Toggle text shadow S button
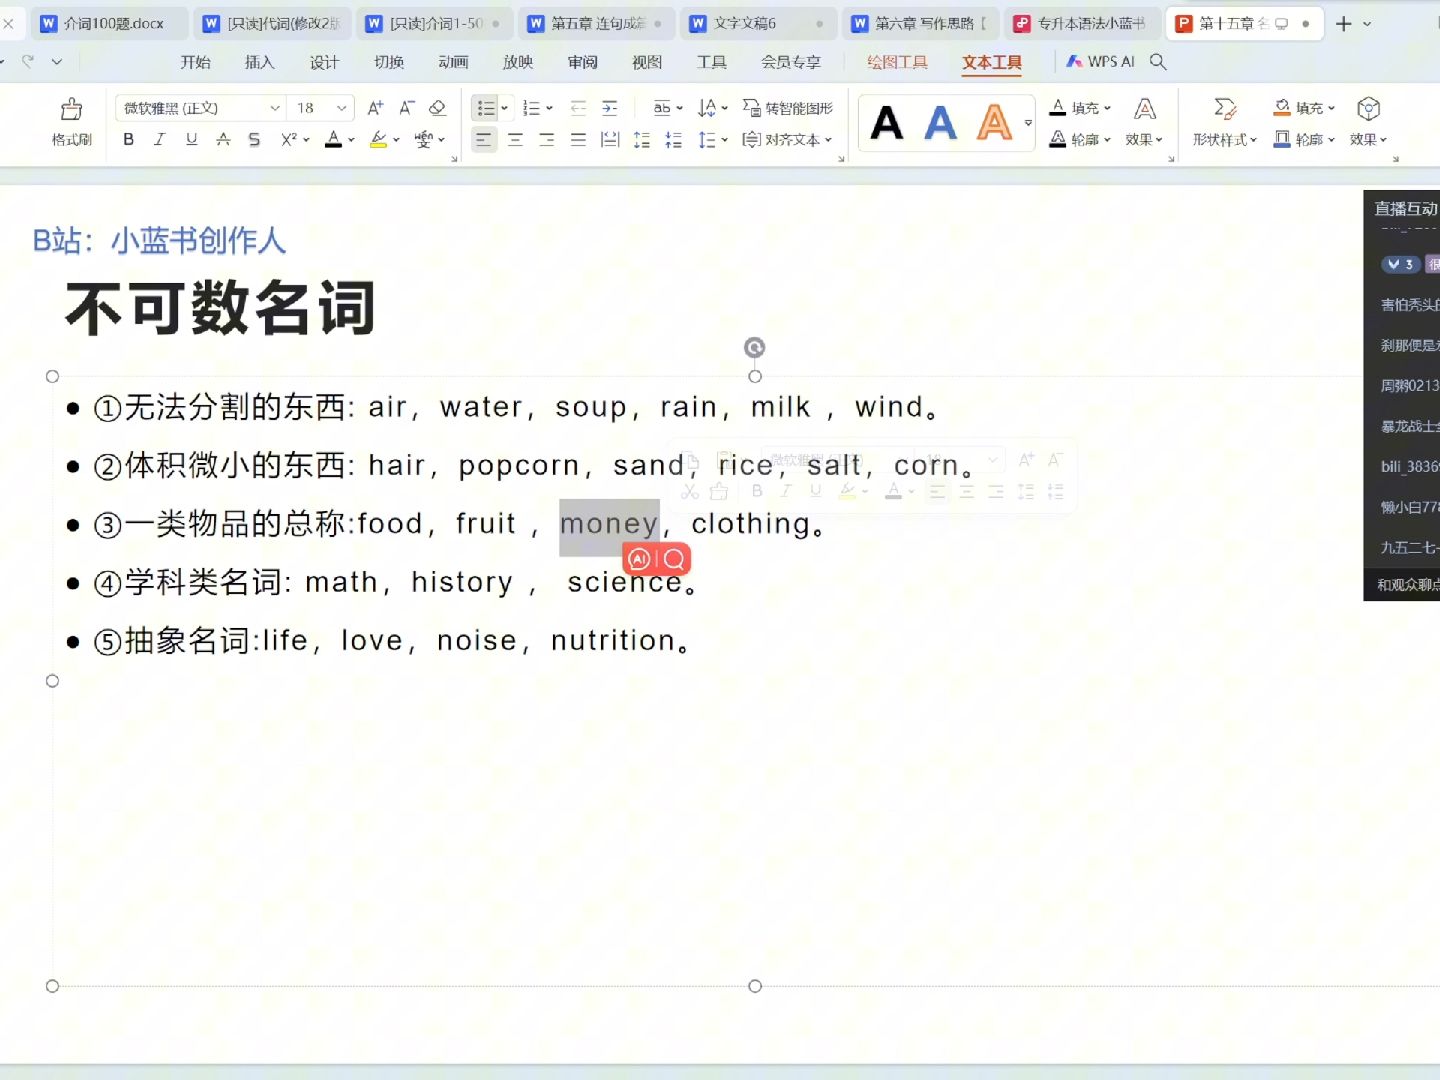 tap(254, 140)
